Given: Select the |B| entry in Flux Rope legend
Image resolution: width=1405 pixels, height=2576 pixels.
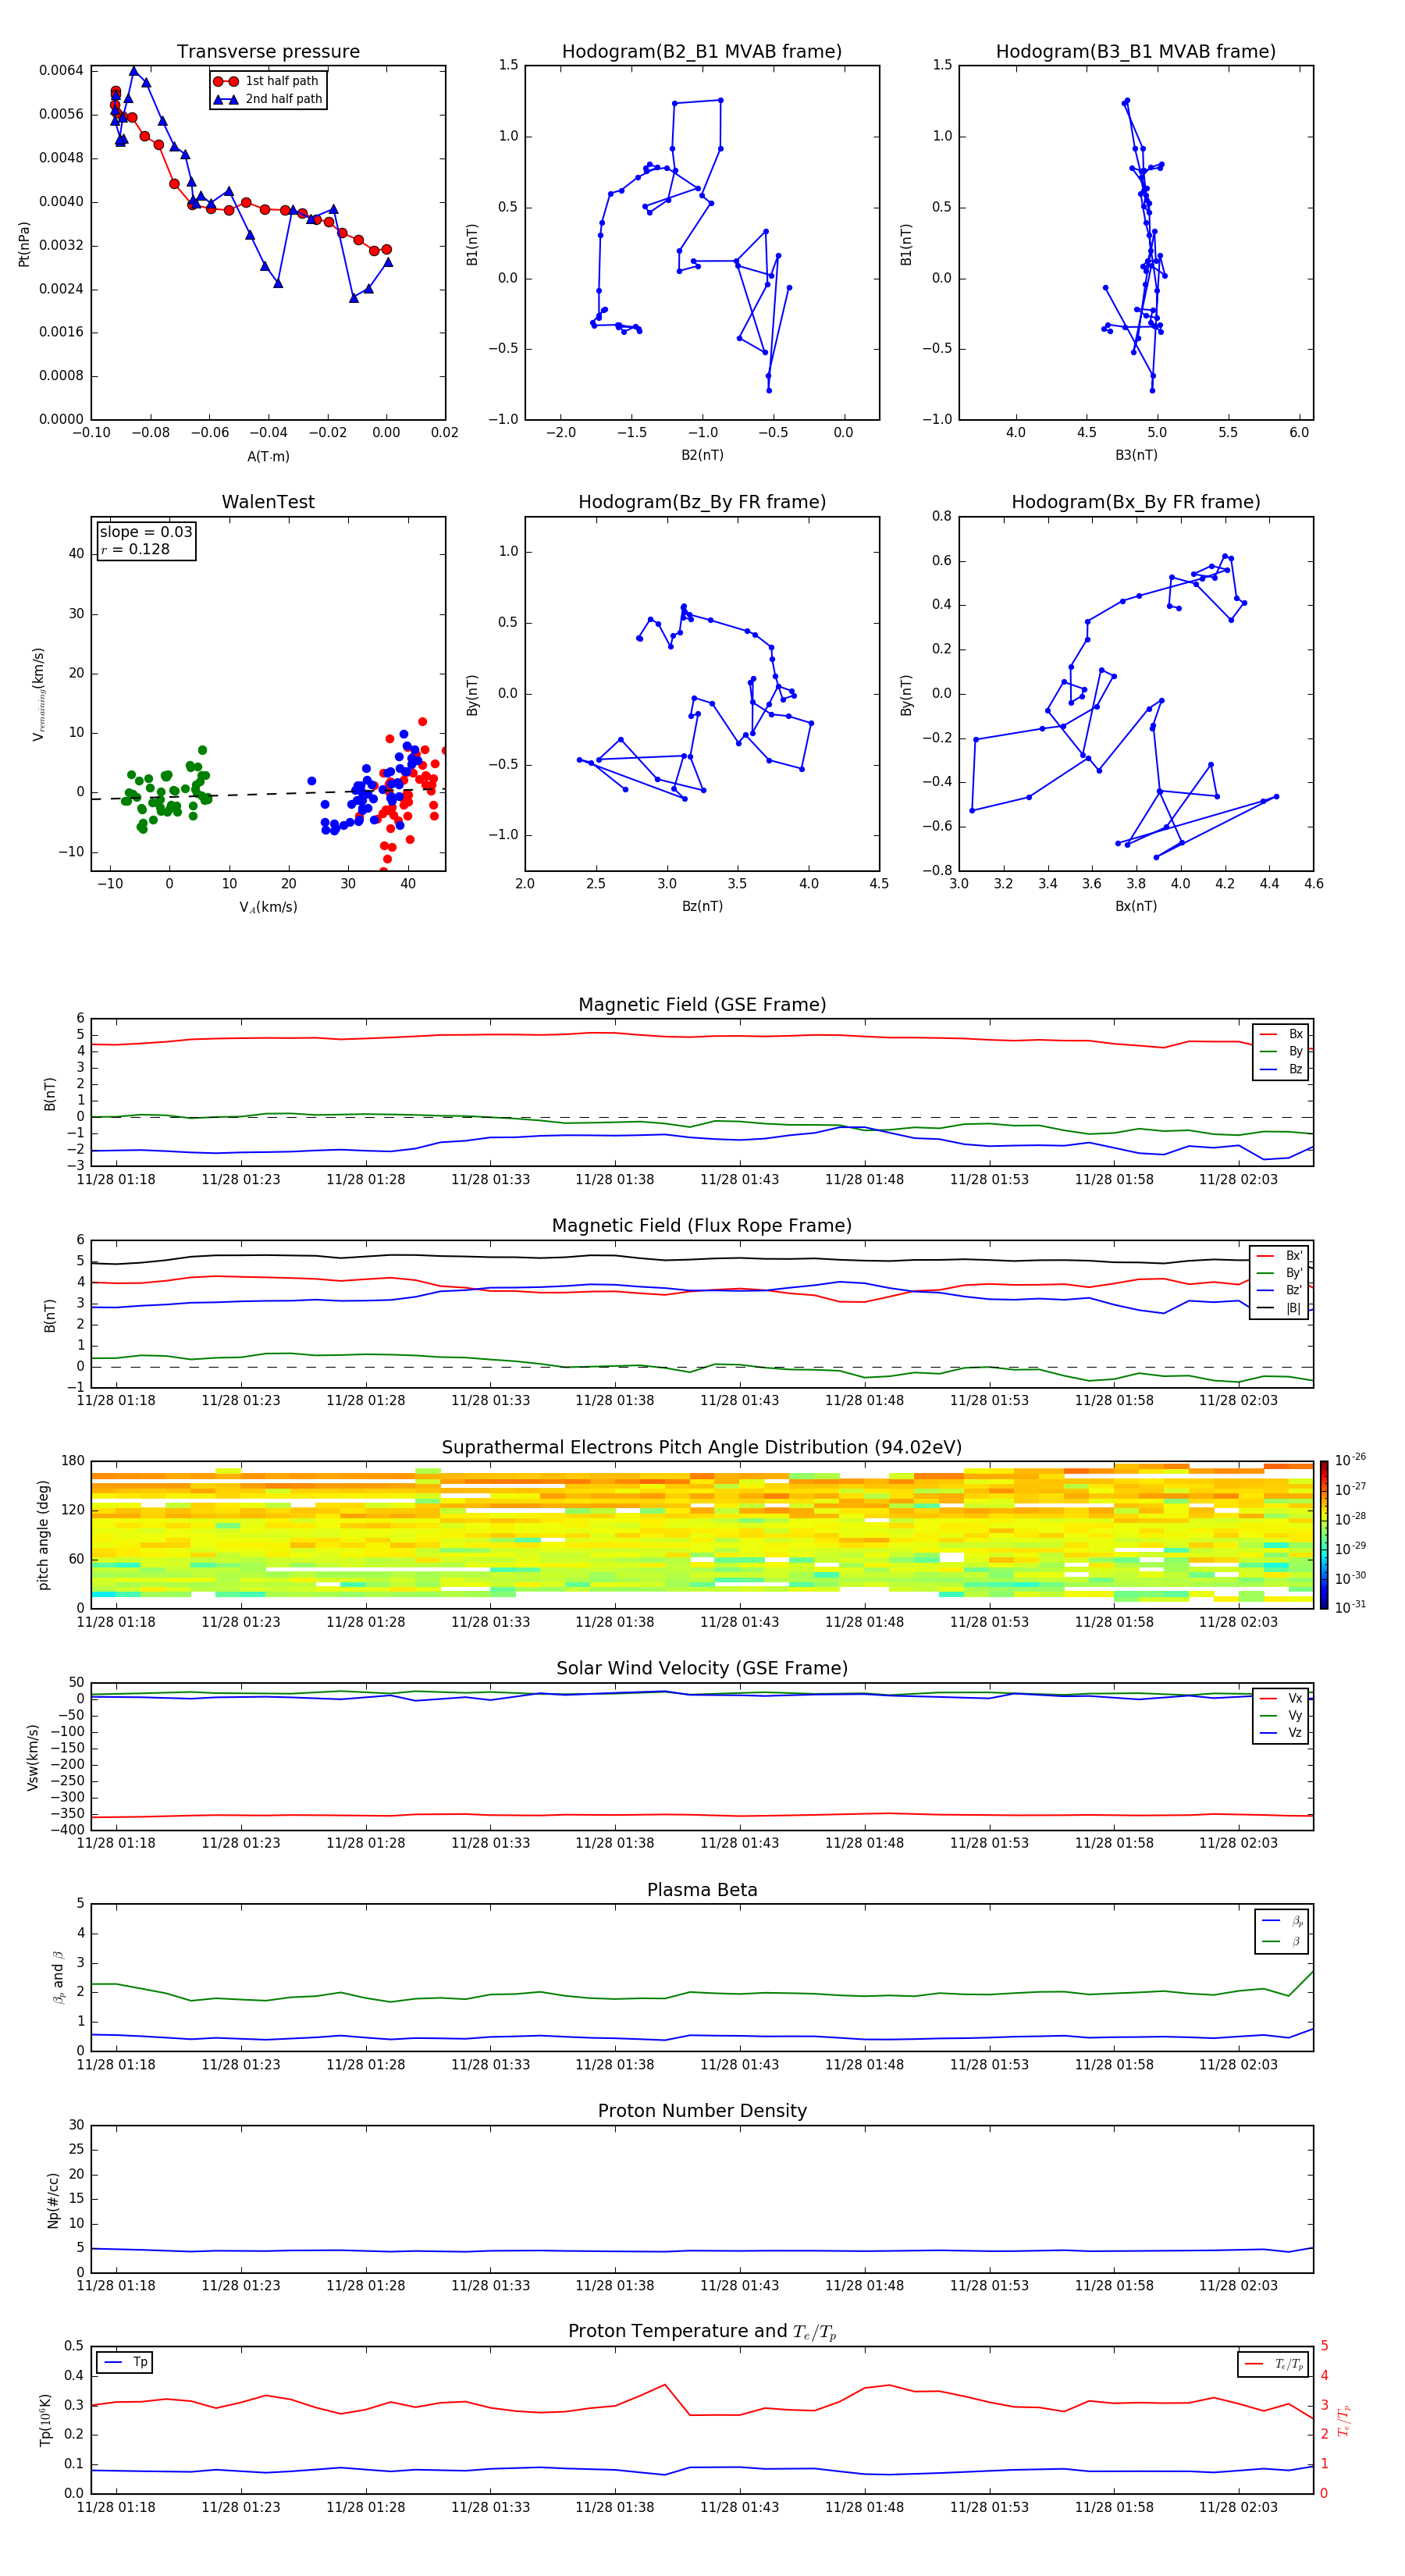Looking at the screenshot, I should 1280,1308.
